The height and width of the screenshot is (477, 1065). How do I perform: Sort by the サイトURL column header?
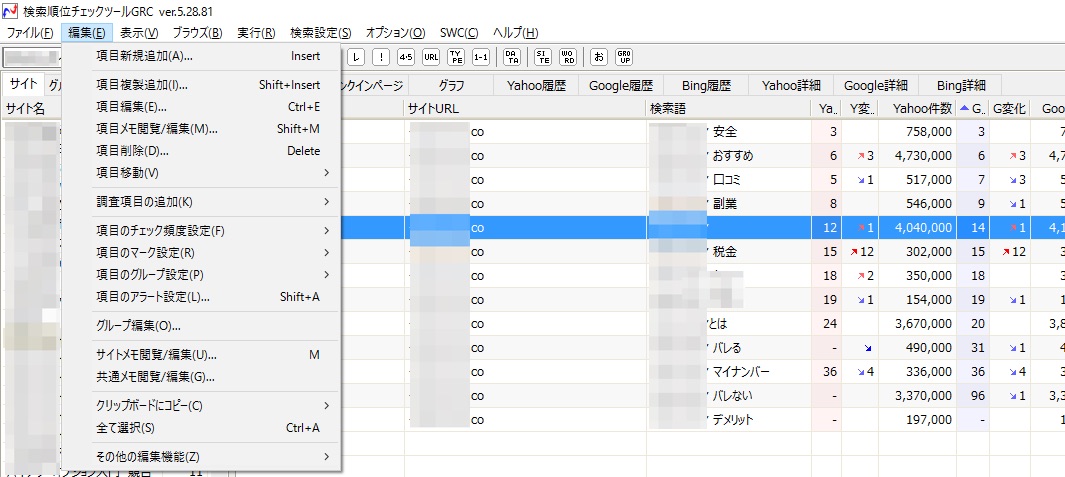click(x=525, y=108)
